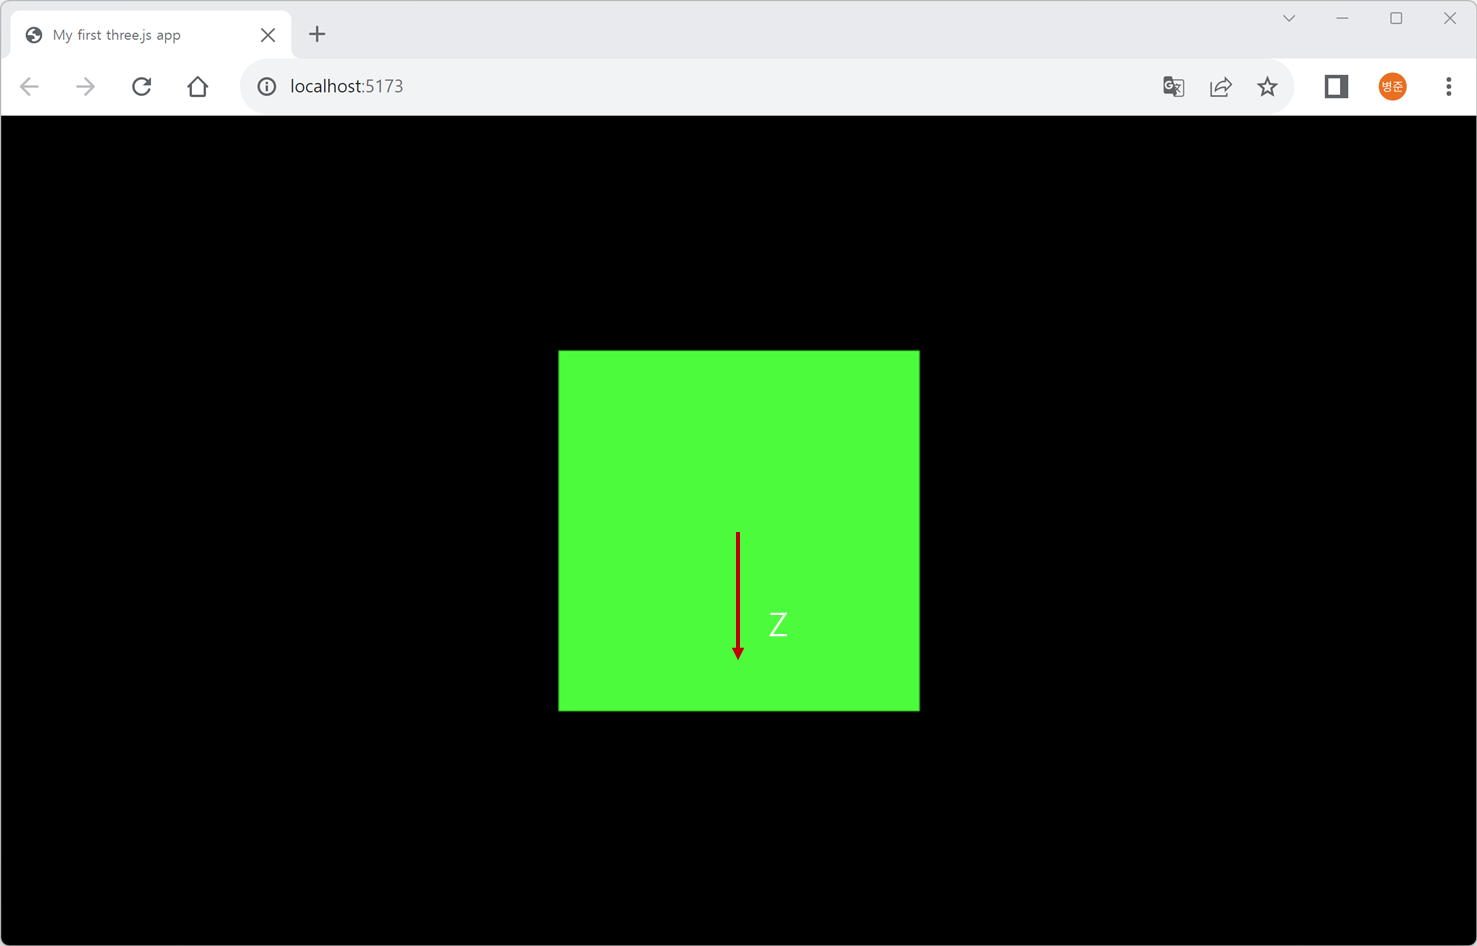Open the browser home page
Image resolution: width=1477 pixels, height=946 pixels.
coord(198,87)
